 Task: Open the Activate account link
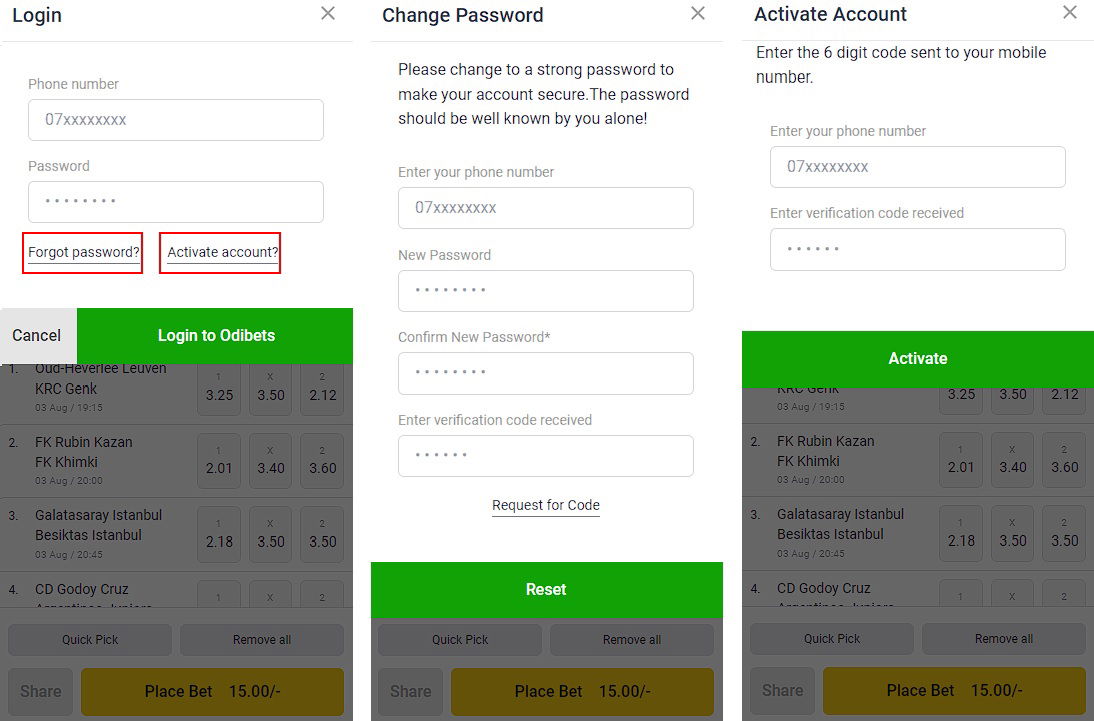[x=220, y=252]
